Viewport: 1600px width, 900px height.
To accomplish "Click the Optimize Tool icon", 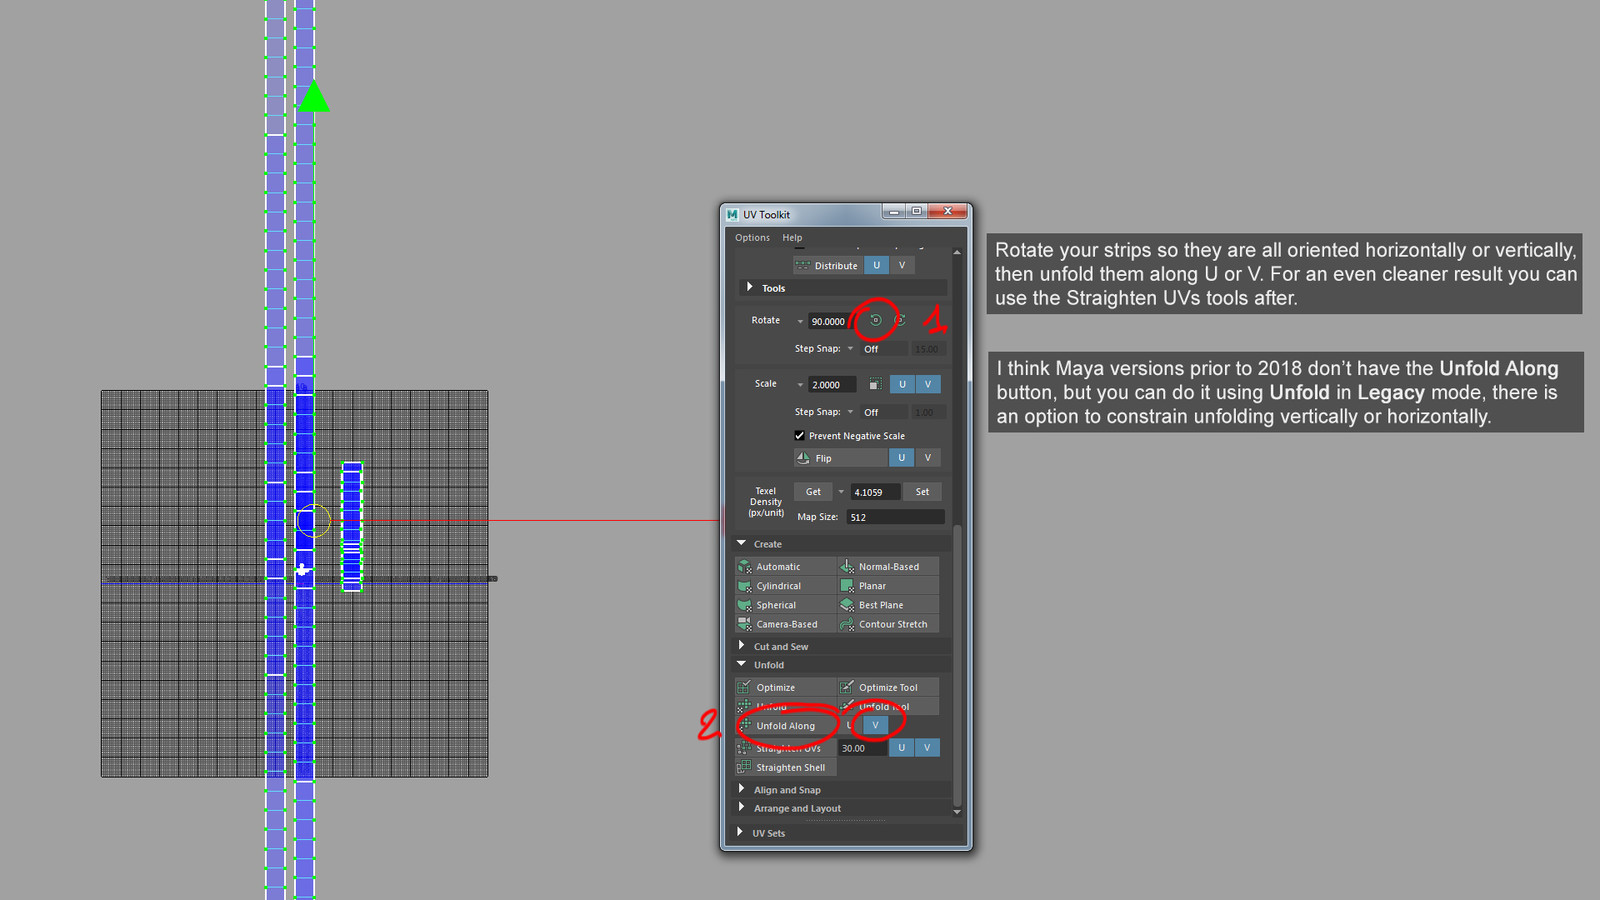I will [x=847, y=687].
